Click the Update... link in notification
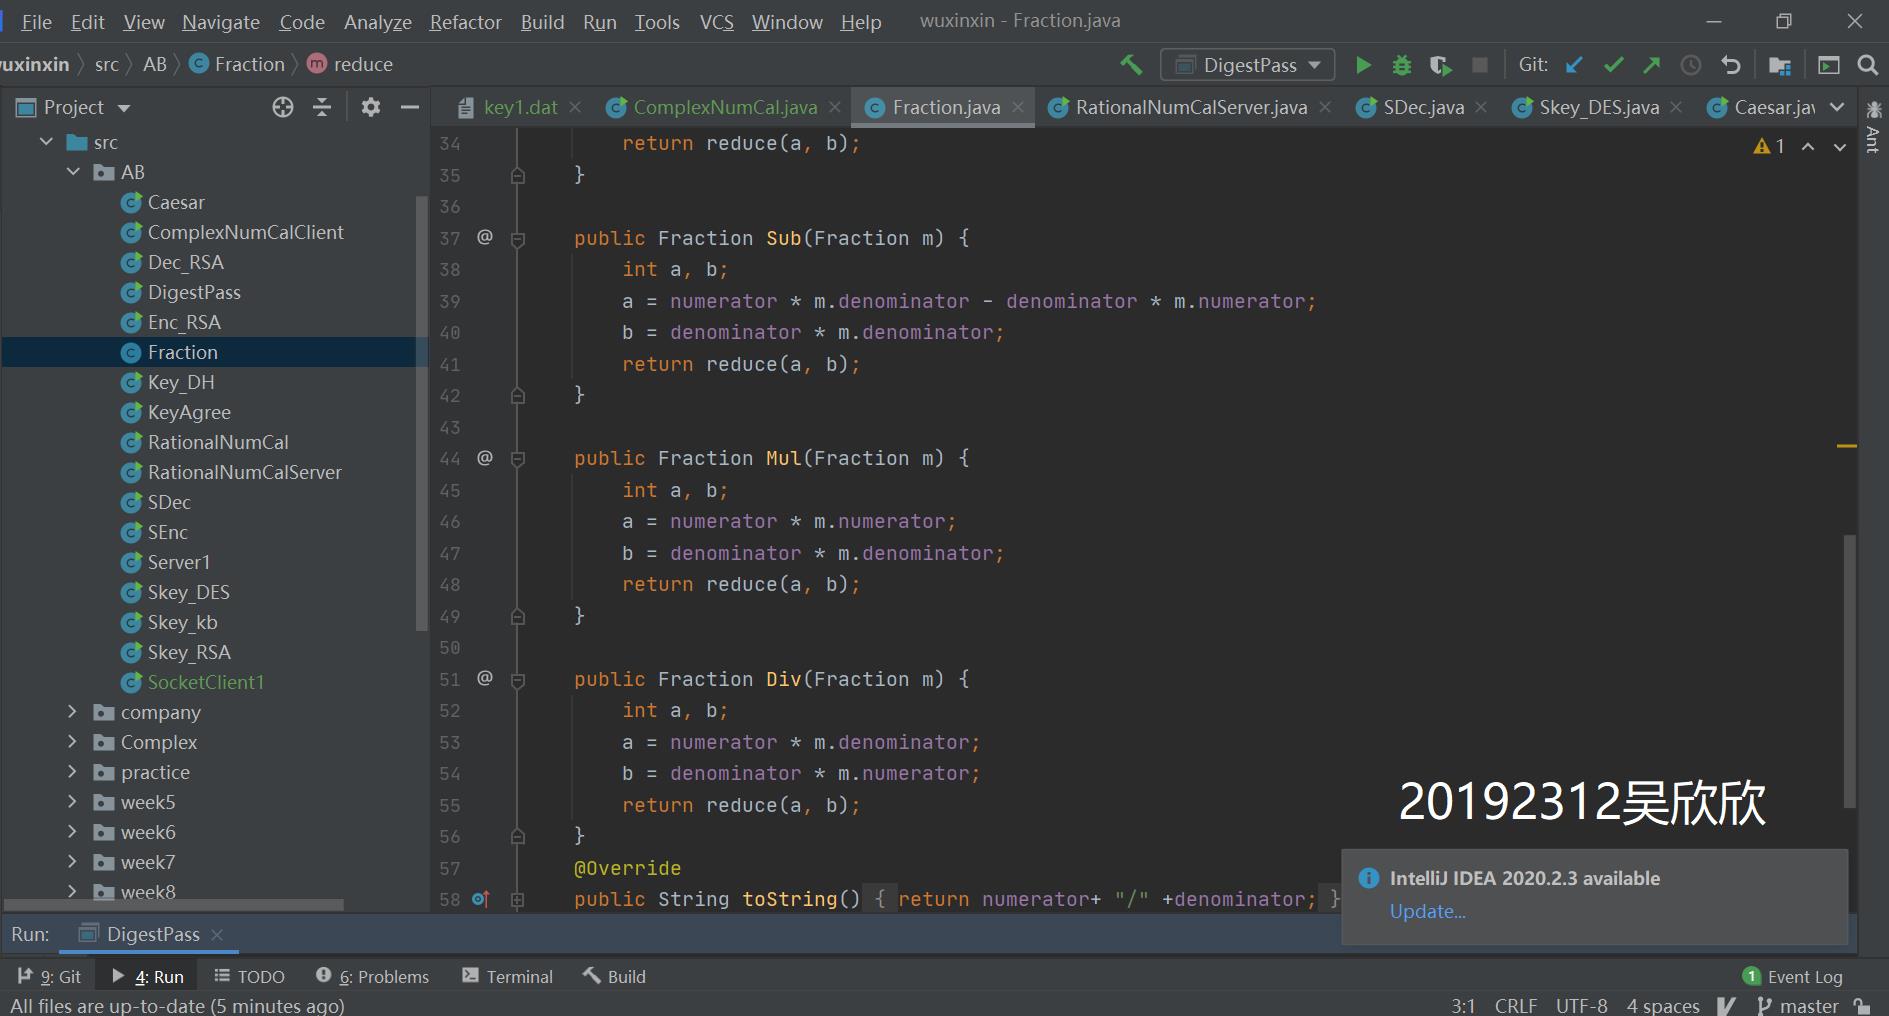This screenshot has height=1016, width=1889. 1427,911
